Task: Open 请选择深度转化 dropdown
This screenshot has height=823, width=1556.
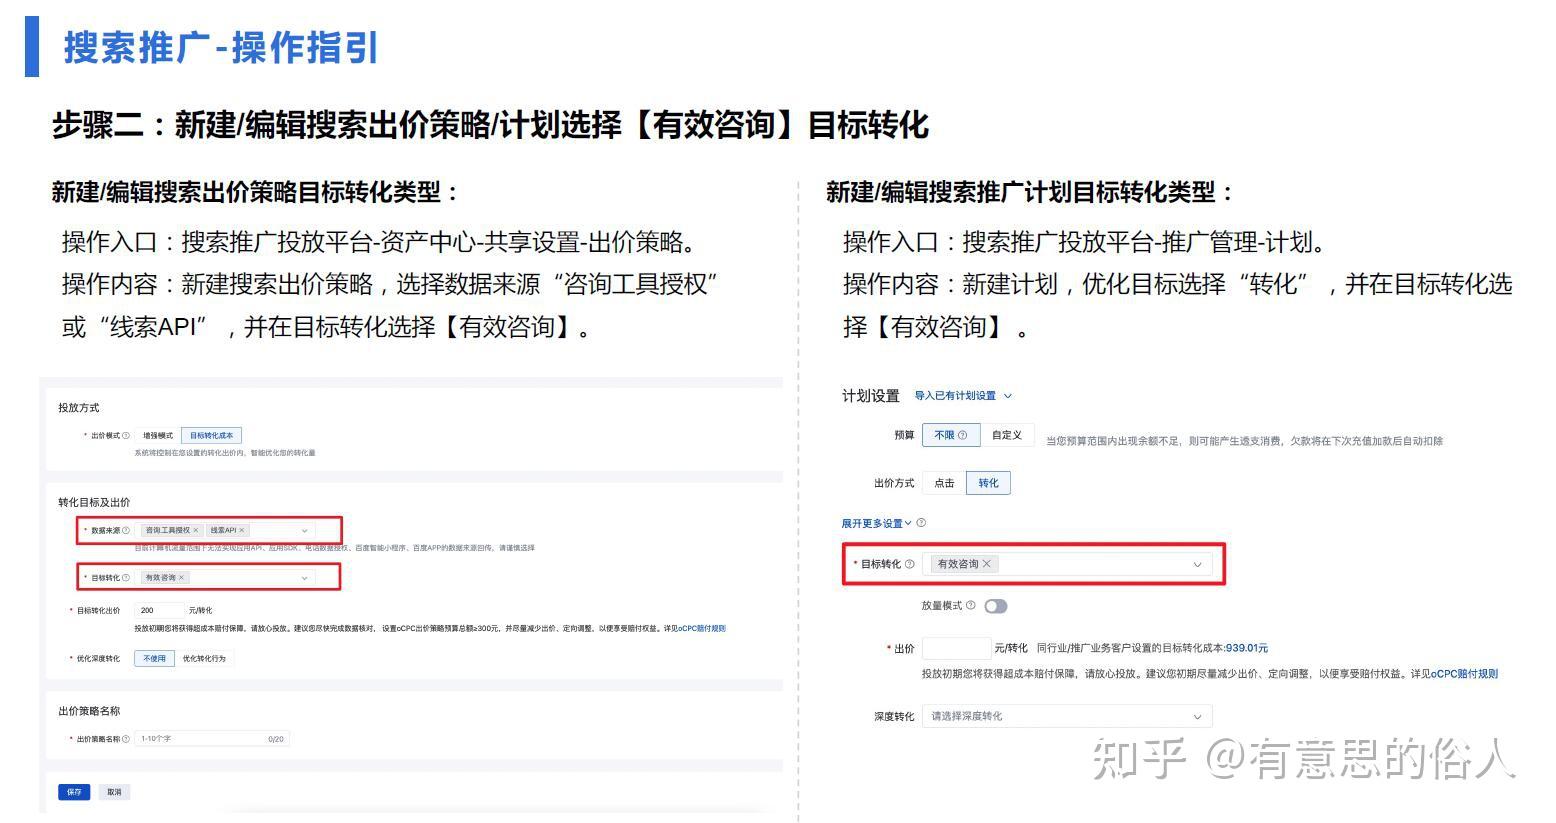Action: point(1067,716)
